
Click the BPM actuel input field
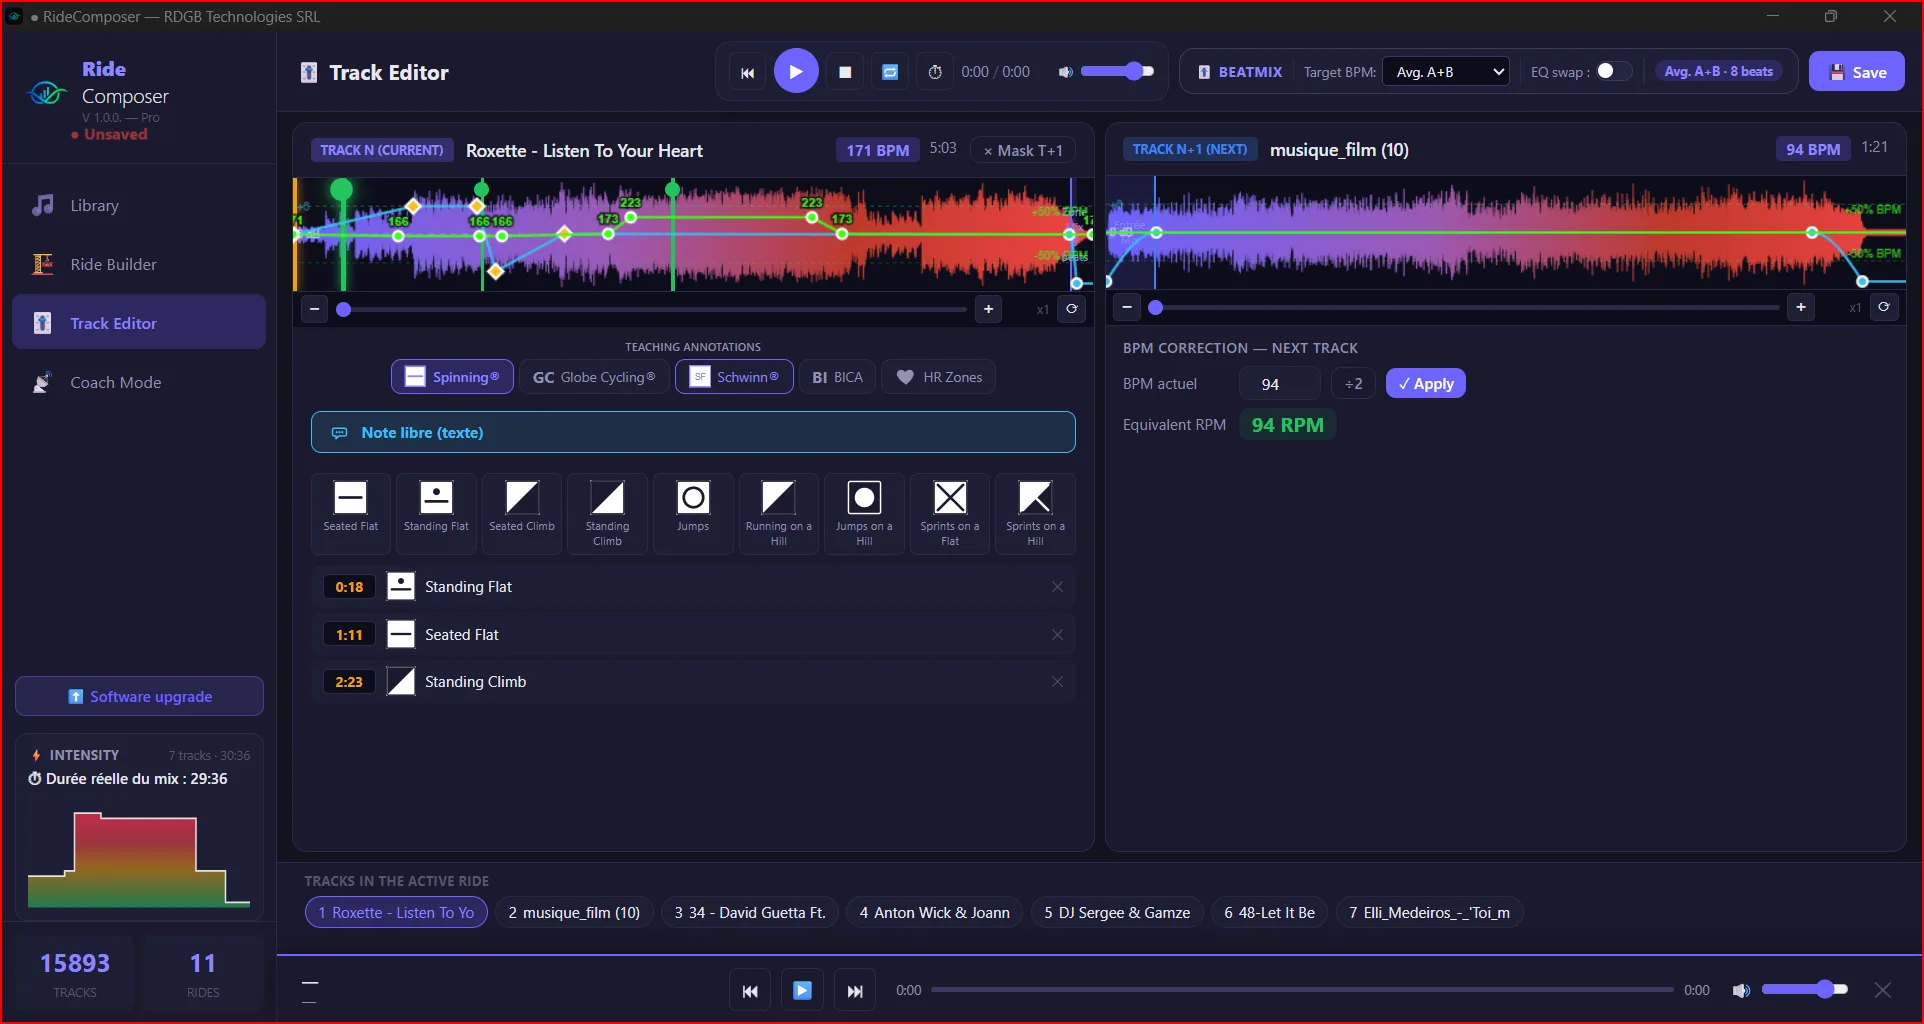(x=1279, y=384)
